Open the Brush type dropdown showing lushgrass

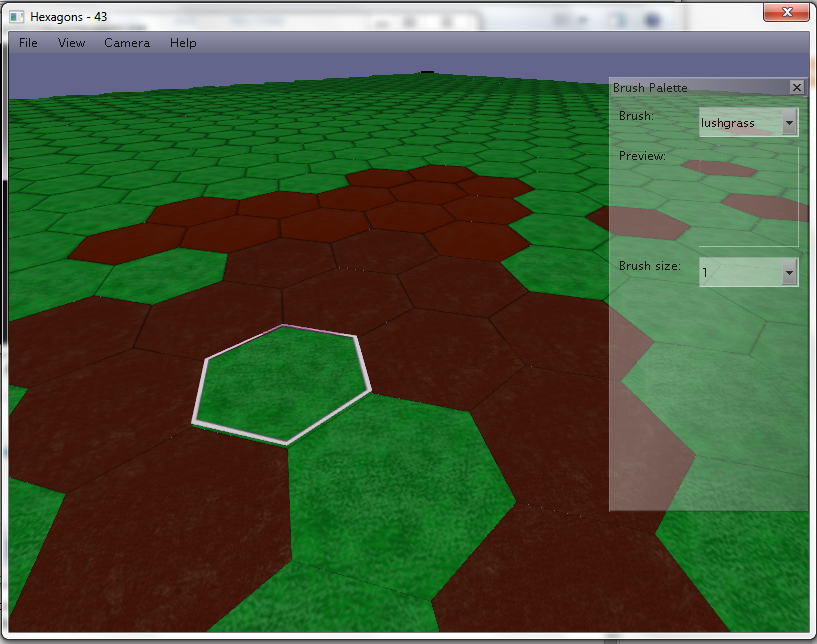(x=748, y=122)
